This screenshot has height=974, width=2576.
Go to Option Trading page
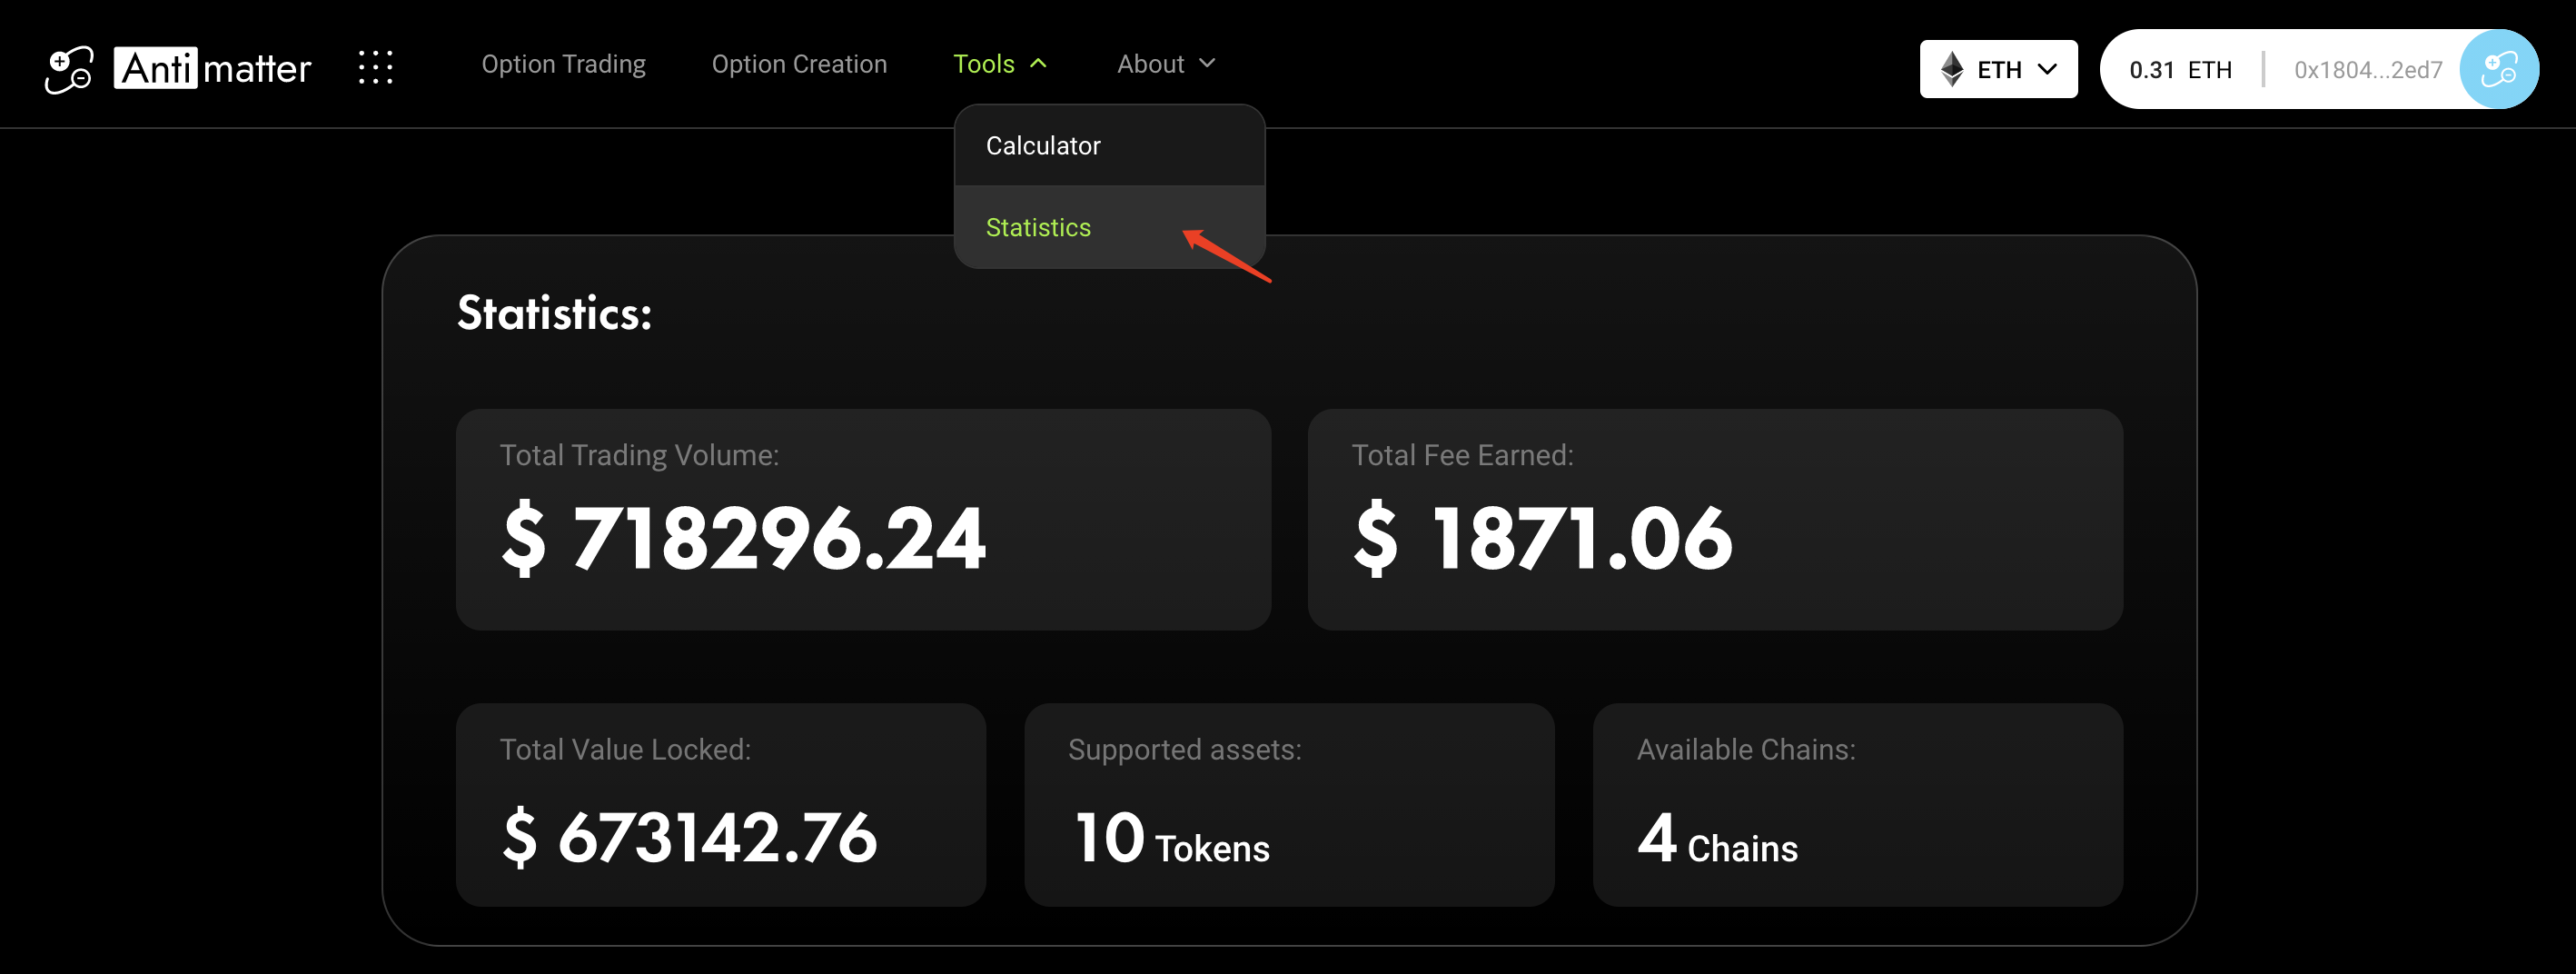coord(563,64)
